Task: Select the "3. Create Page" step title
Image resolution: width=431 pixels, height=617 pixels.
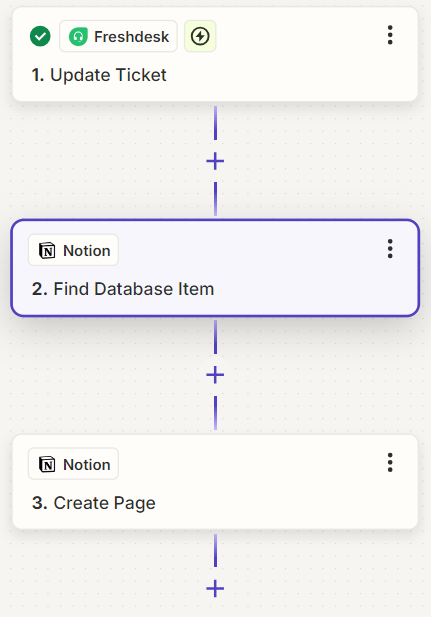Action: pyautogui.click(x=94, y=503)
